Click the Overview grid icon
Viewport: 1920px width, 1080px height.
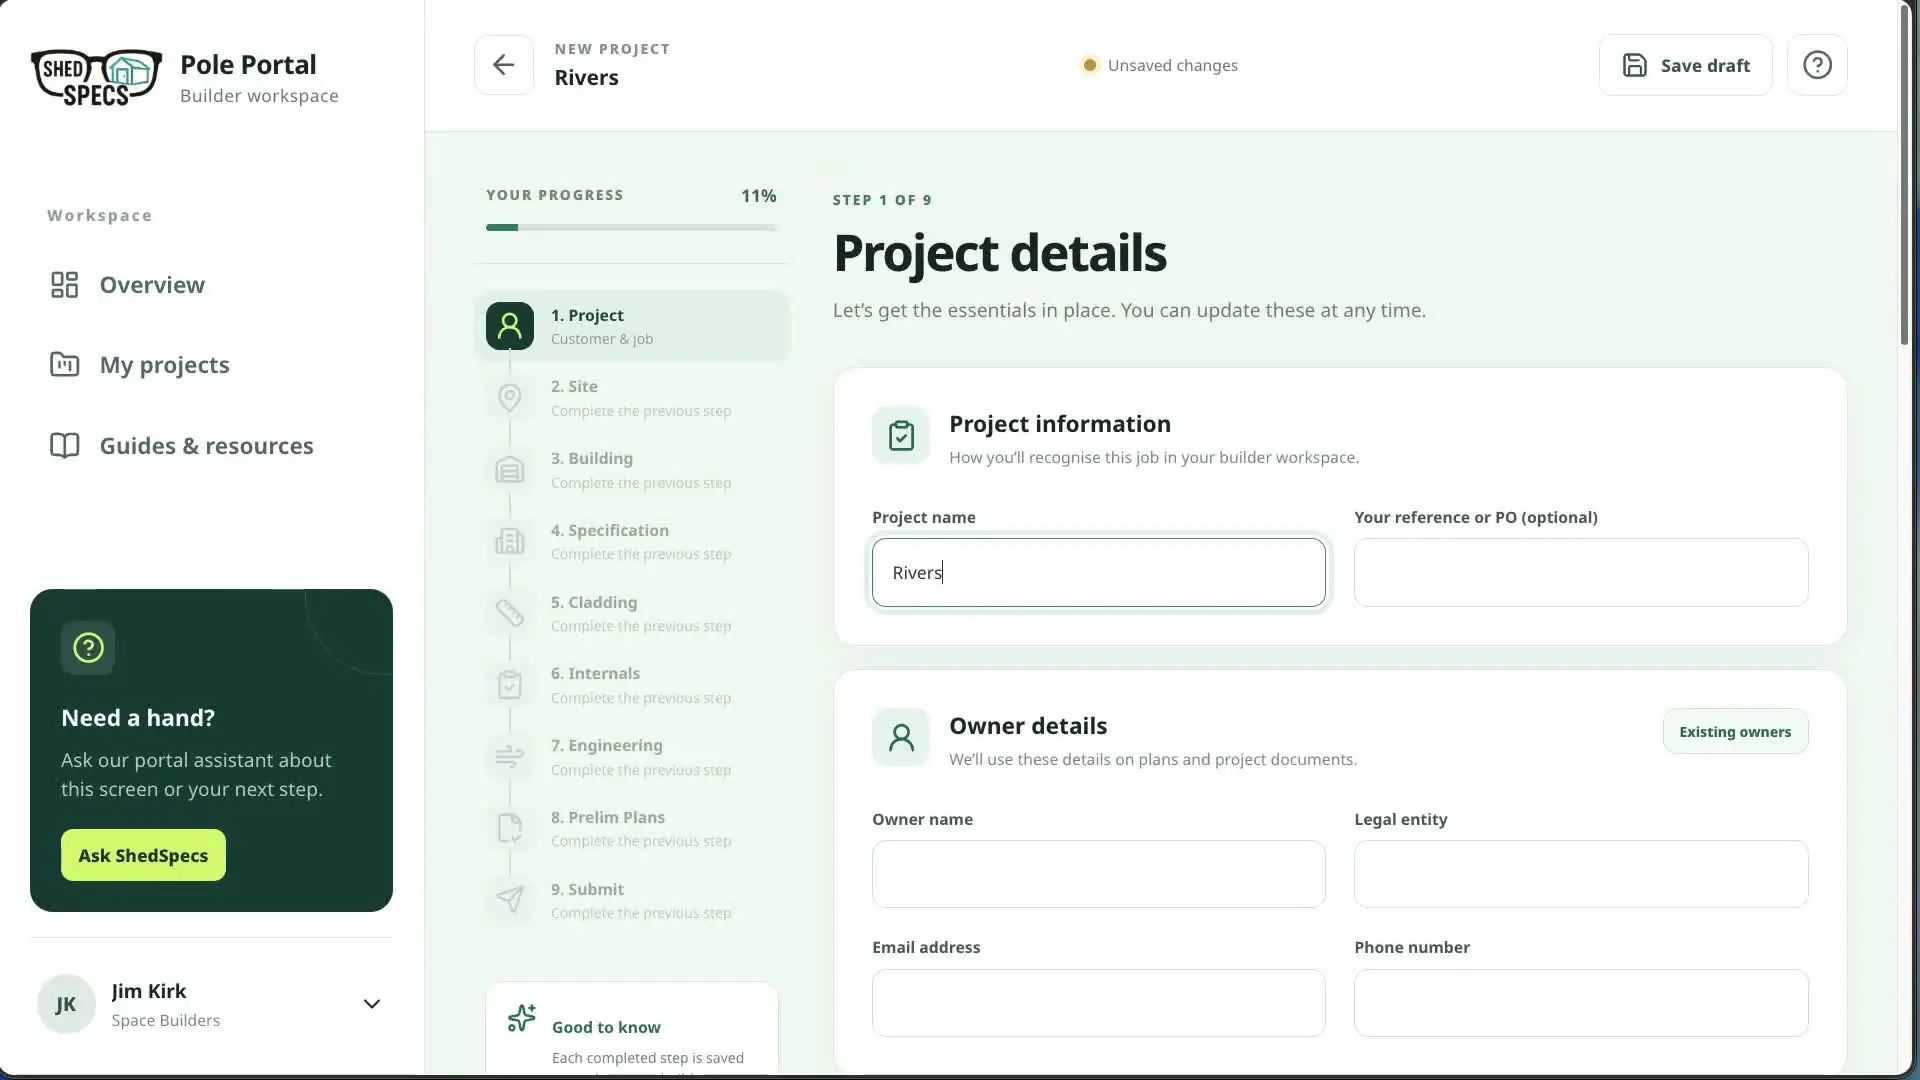(x=64, y=285)
